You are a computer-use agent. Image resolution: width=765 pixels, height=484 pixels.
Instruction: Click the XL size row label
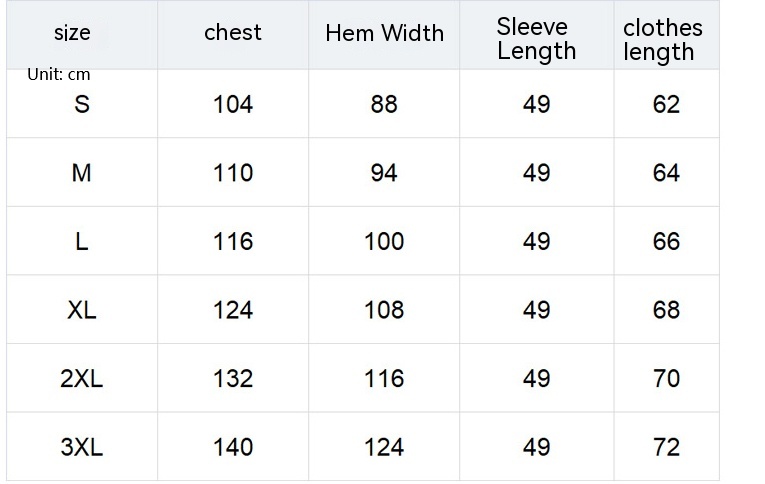(x=82, y=310)
